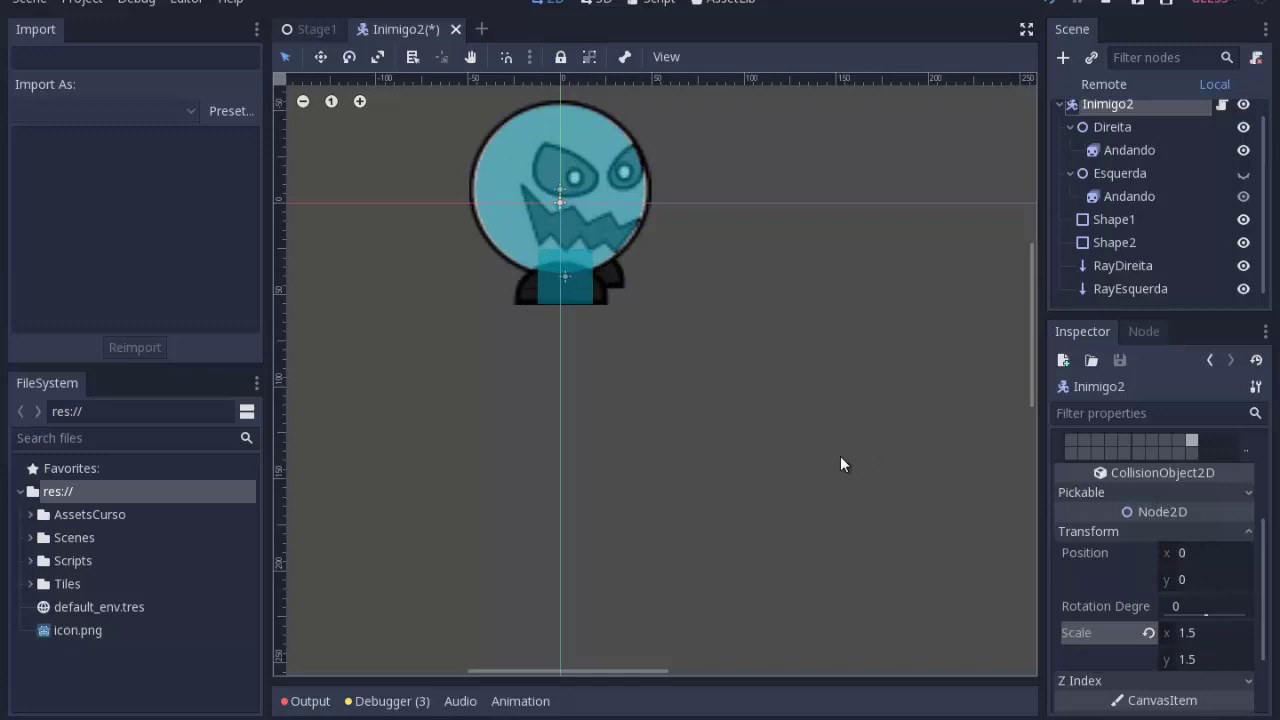
Task: Expand the Pickable section in Inspector
Action: tap(1155, 492)
